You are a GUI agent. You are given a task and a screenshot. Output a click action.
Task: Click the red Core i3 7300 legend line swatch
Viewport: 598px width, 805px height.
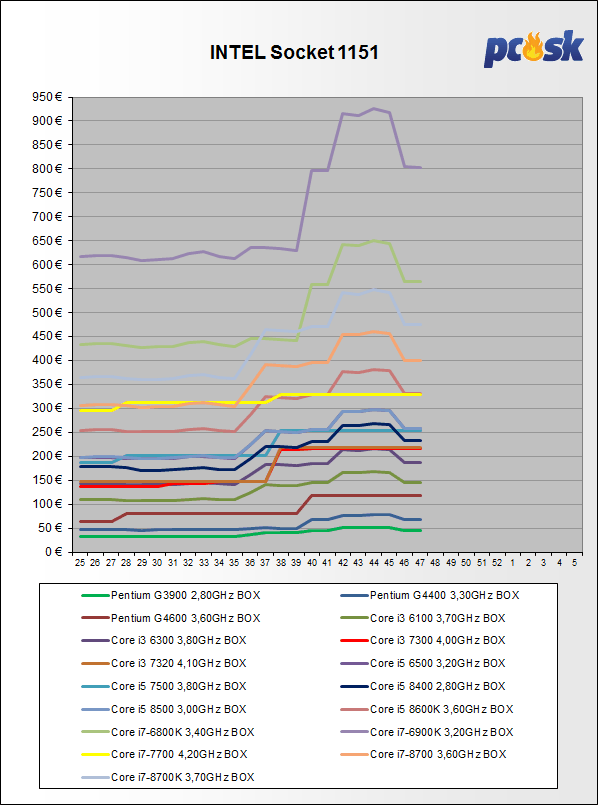[x=354, y=641]
